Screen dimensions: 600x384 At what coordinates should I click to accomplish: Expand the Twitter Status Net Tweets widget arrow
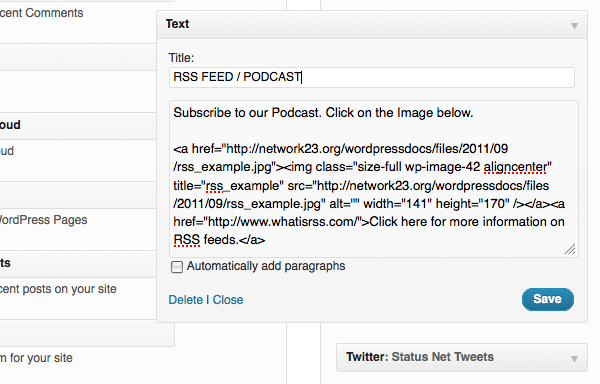point(574,358)
